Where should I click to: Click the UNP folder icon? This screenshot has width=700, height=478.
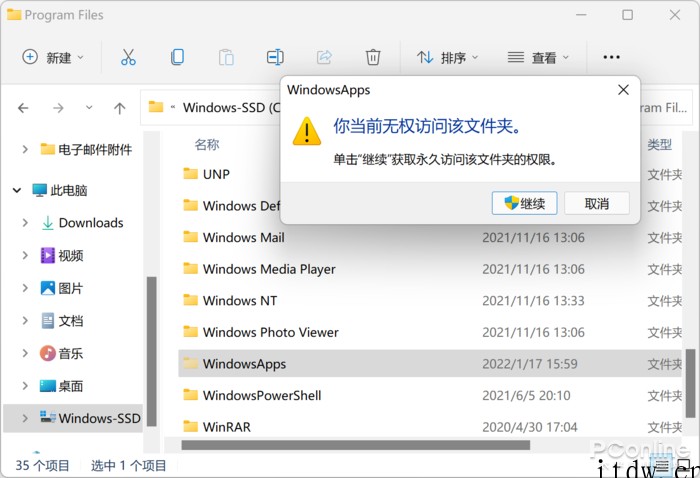click(191, 174)
